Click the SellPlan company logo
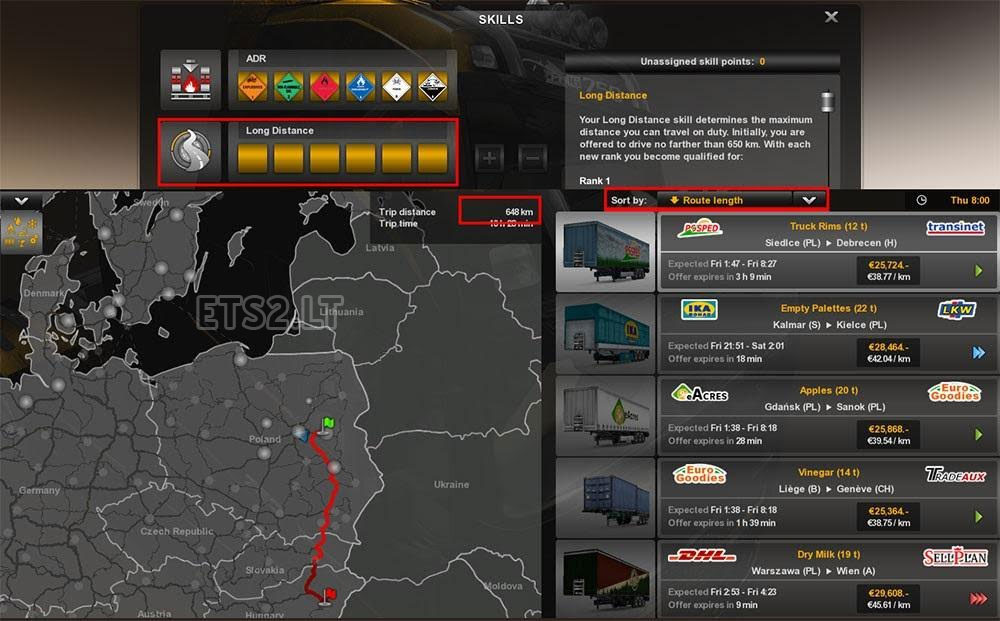Viewport: 1000px width, 621px height. (955, 557)
